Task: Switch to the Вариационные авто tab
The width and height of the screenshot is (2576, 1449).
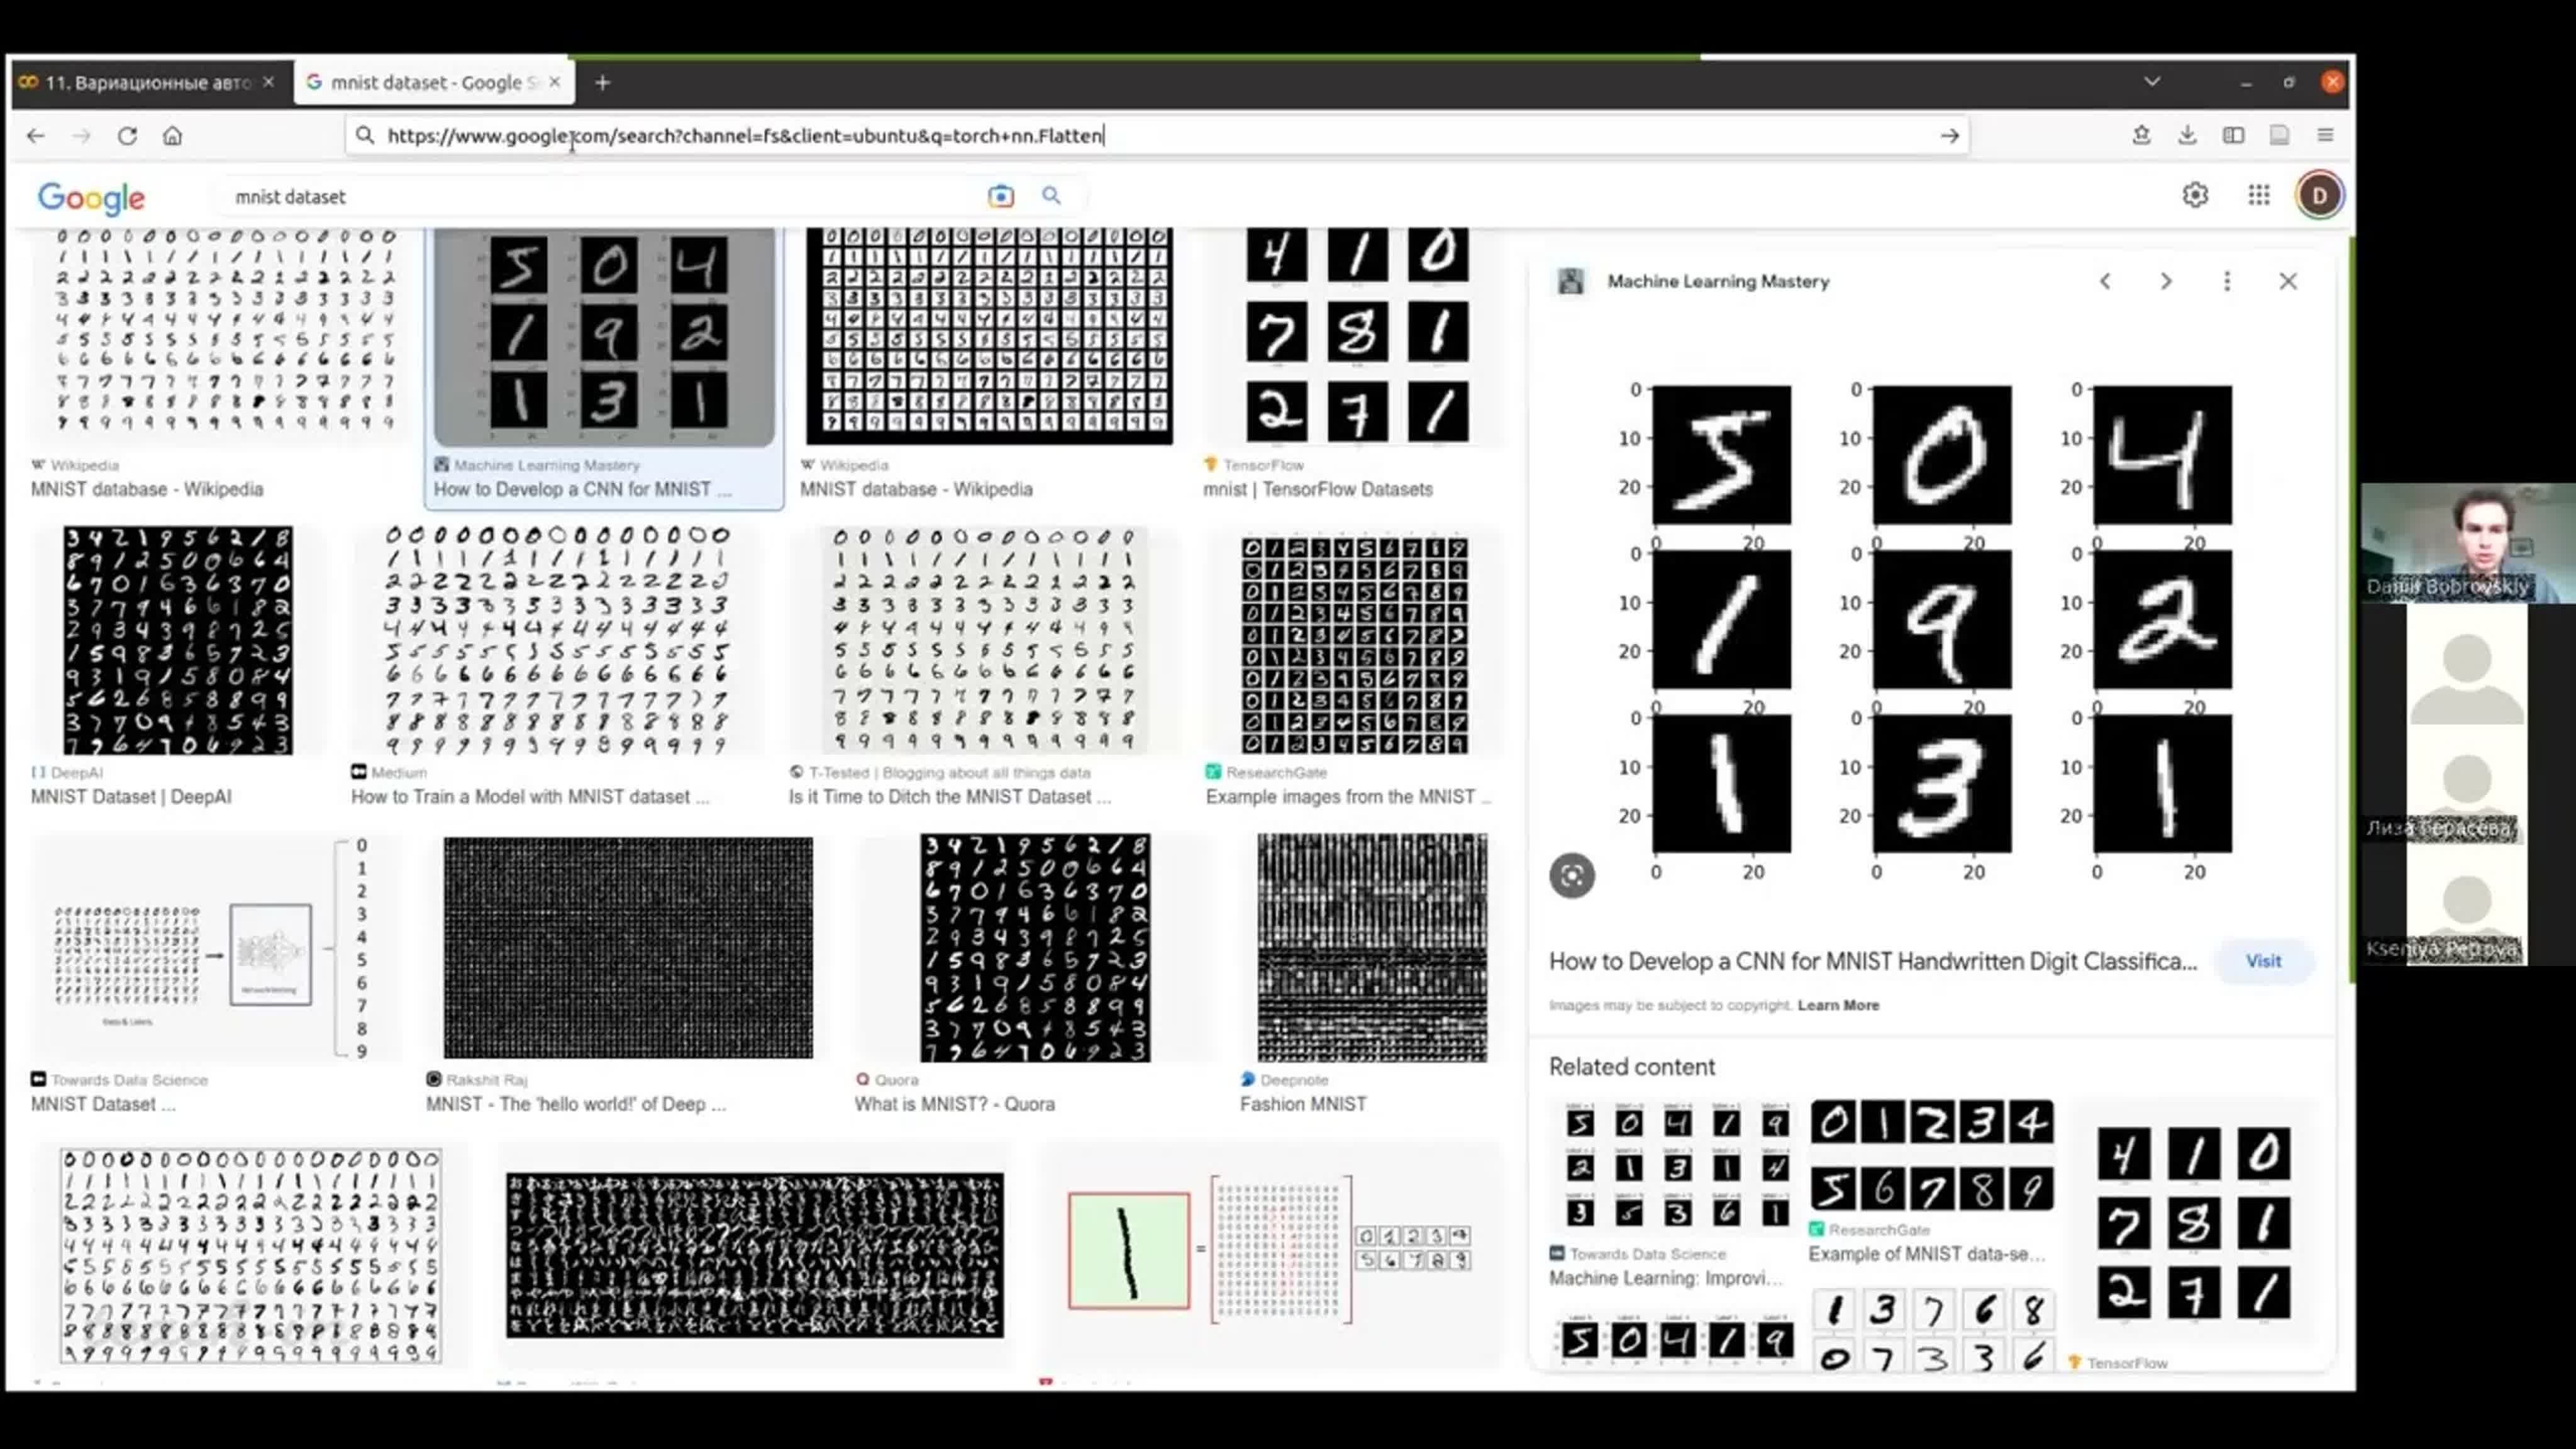Action: pos(151,83)
